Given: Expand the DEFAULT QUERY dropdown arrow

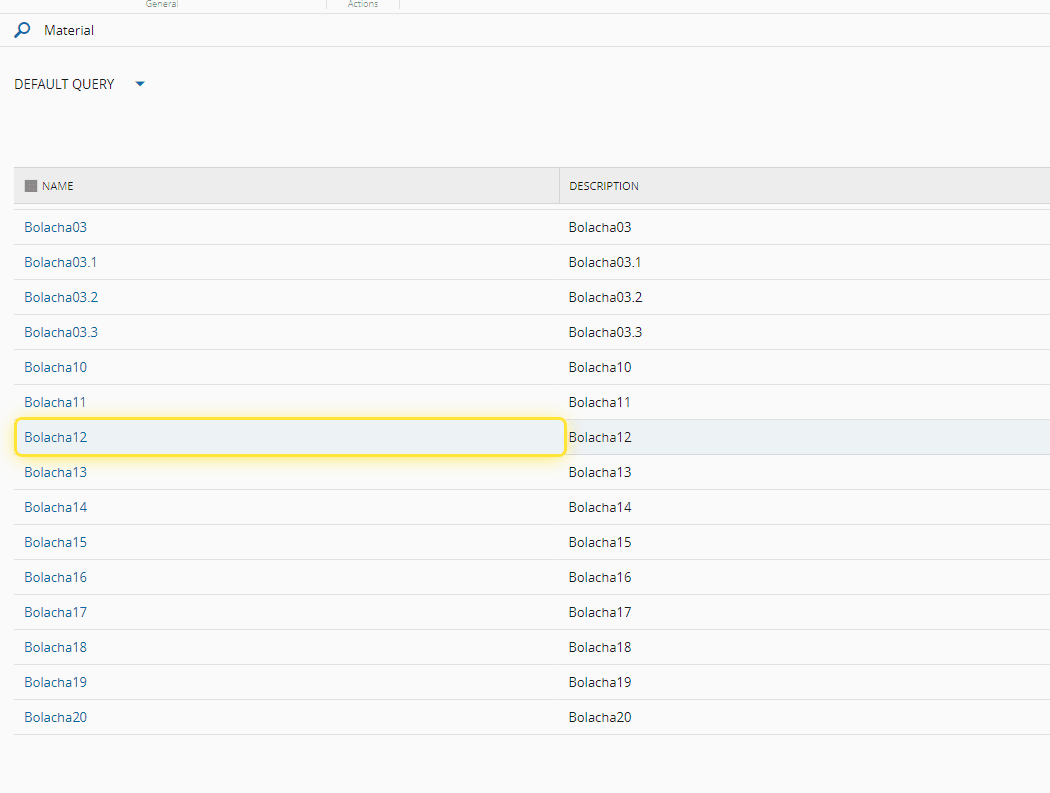Looking at the screenshot, I should [x=140, y=84].
